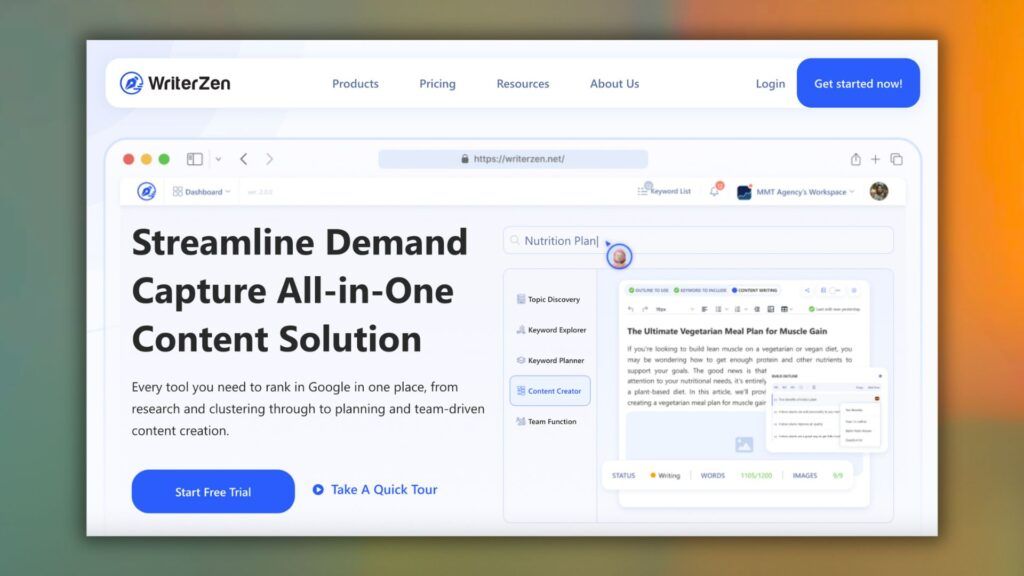Open the Pricing page
This screenshot has height=576, width=1024.
[438, 84]
